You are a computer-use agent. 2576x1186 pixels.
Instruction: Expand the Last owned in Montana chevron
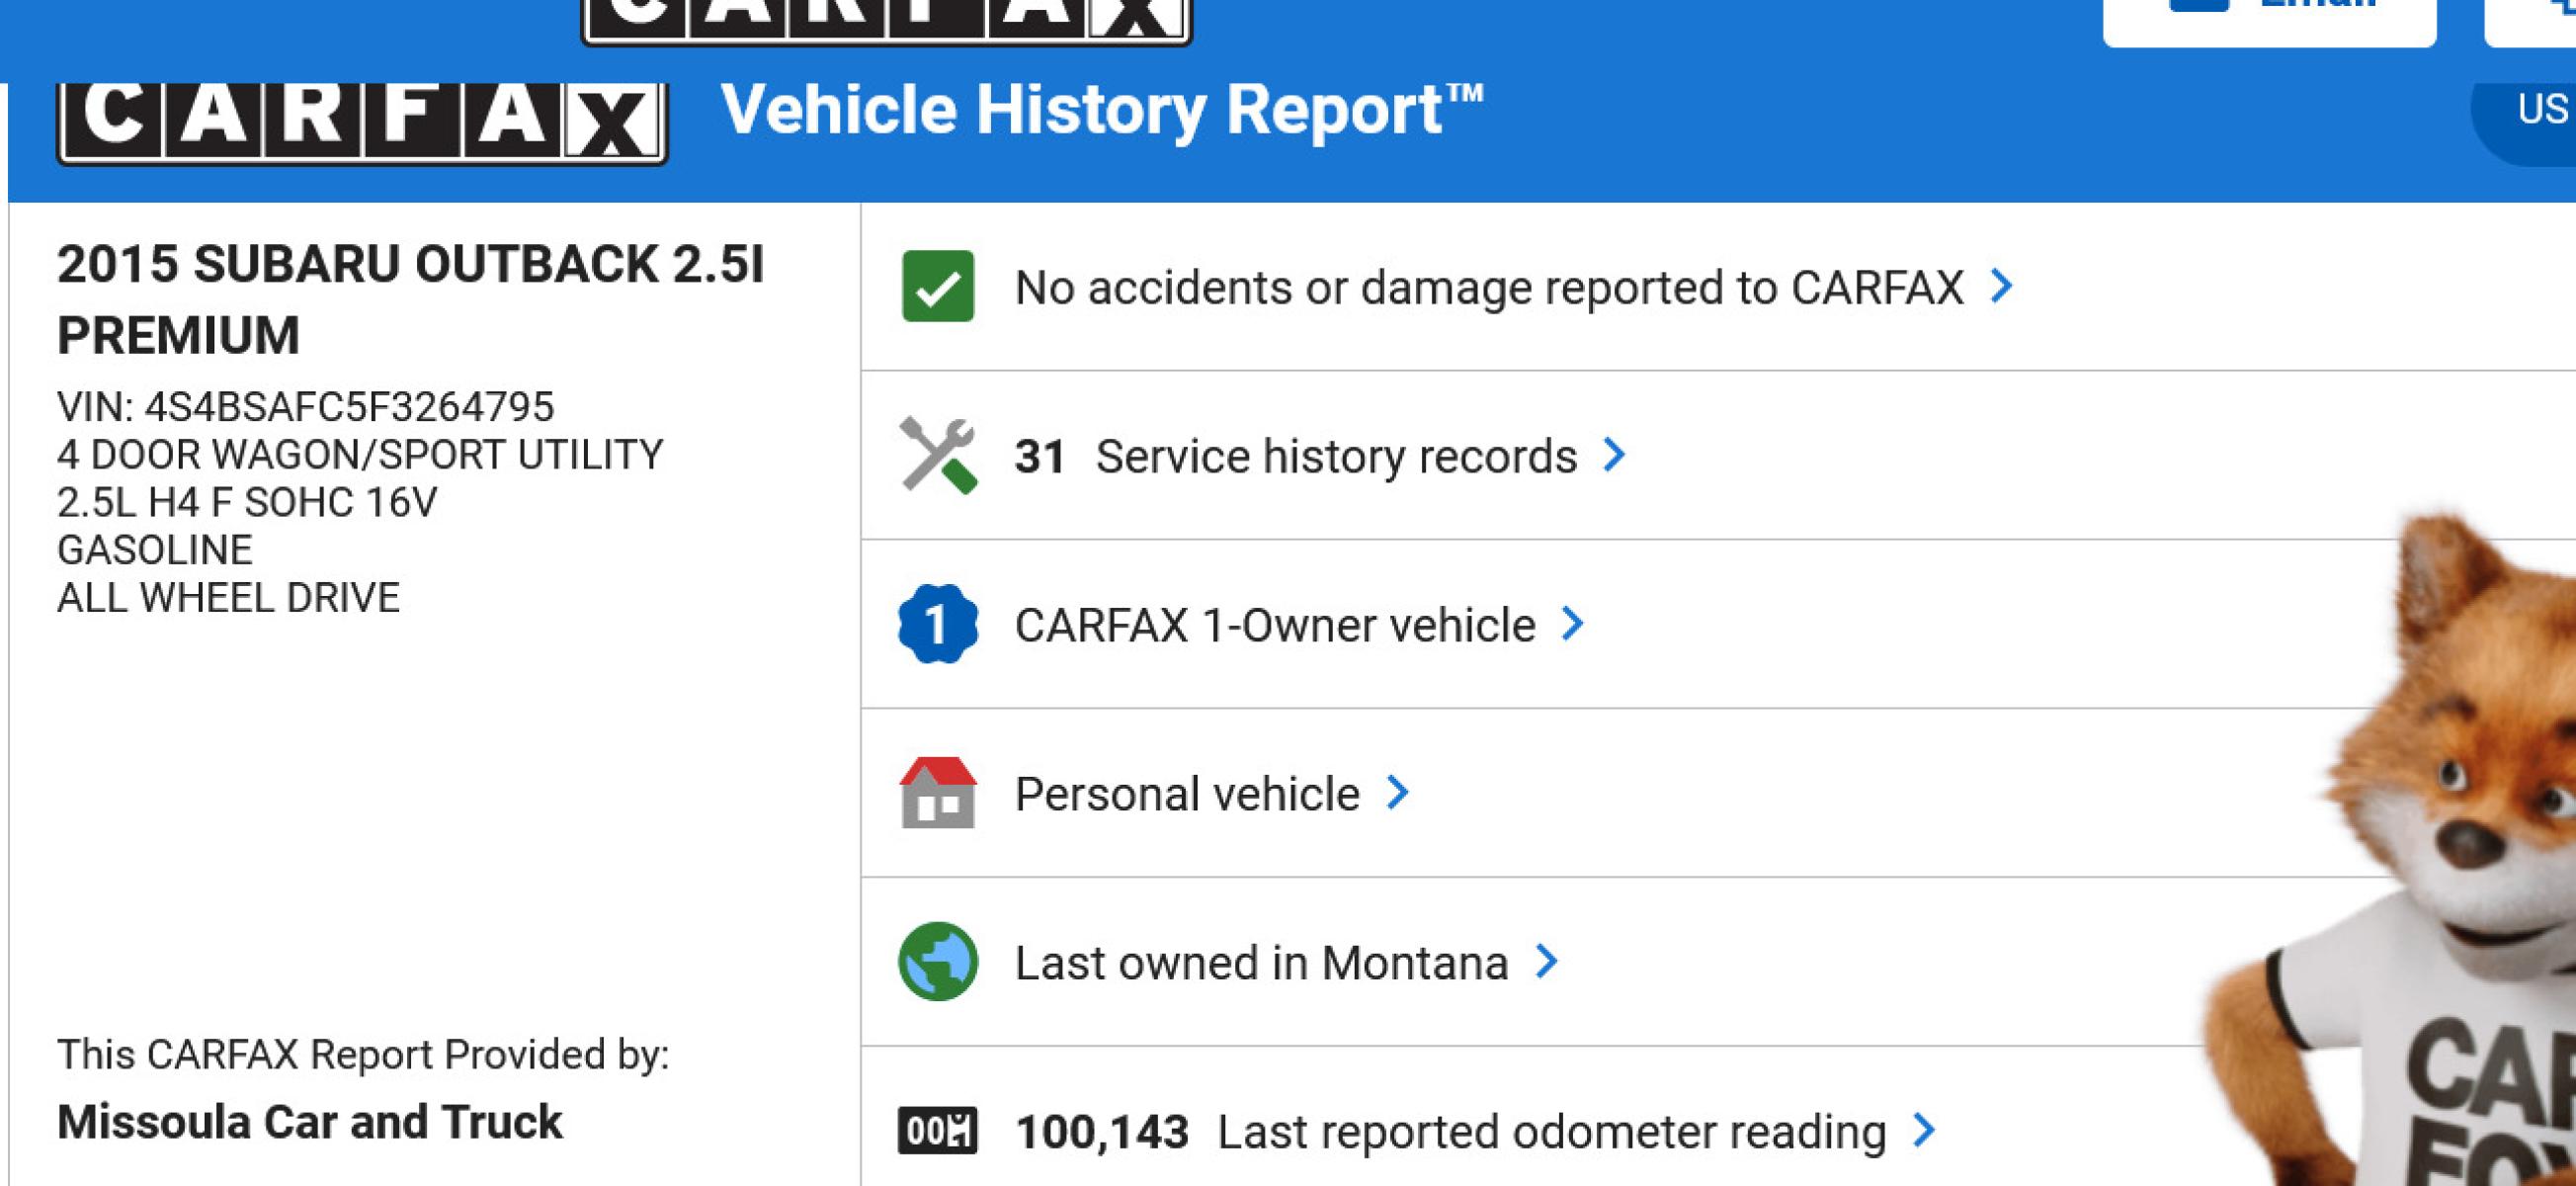tap(1546, 962)
